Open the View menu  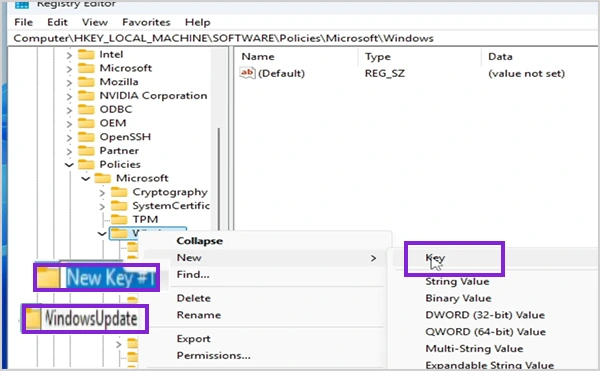[95, 22]
